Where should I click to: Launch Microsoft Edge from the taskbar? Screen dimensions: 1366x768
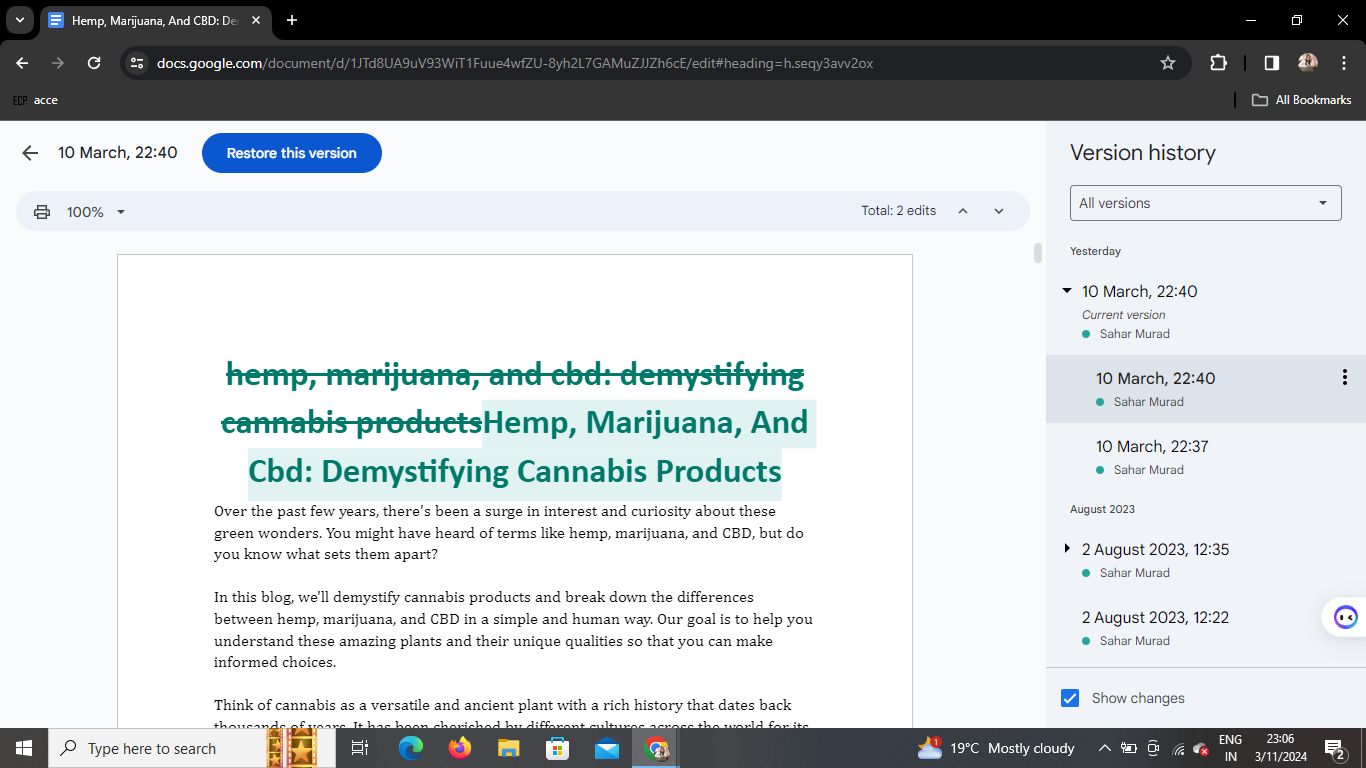coord(411,748)
